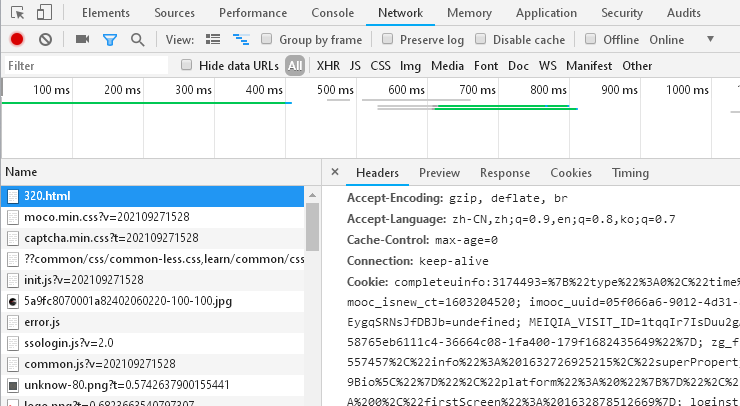740x406 pixels.
Task: Click the Name column header
Action: coord(161,172)
